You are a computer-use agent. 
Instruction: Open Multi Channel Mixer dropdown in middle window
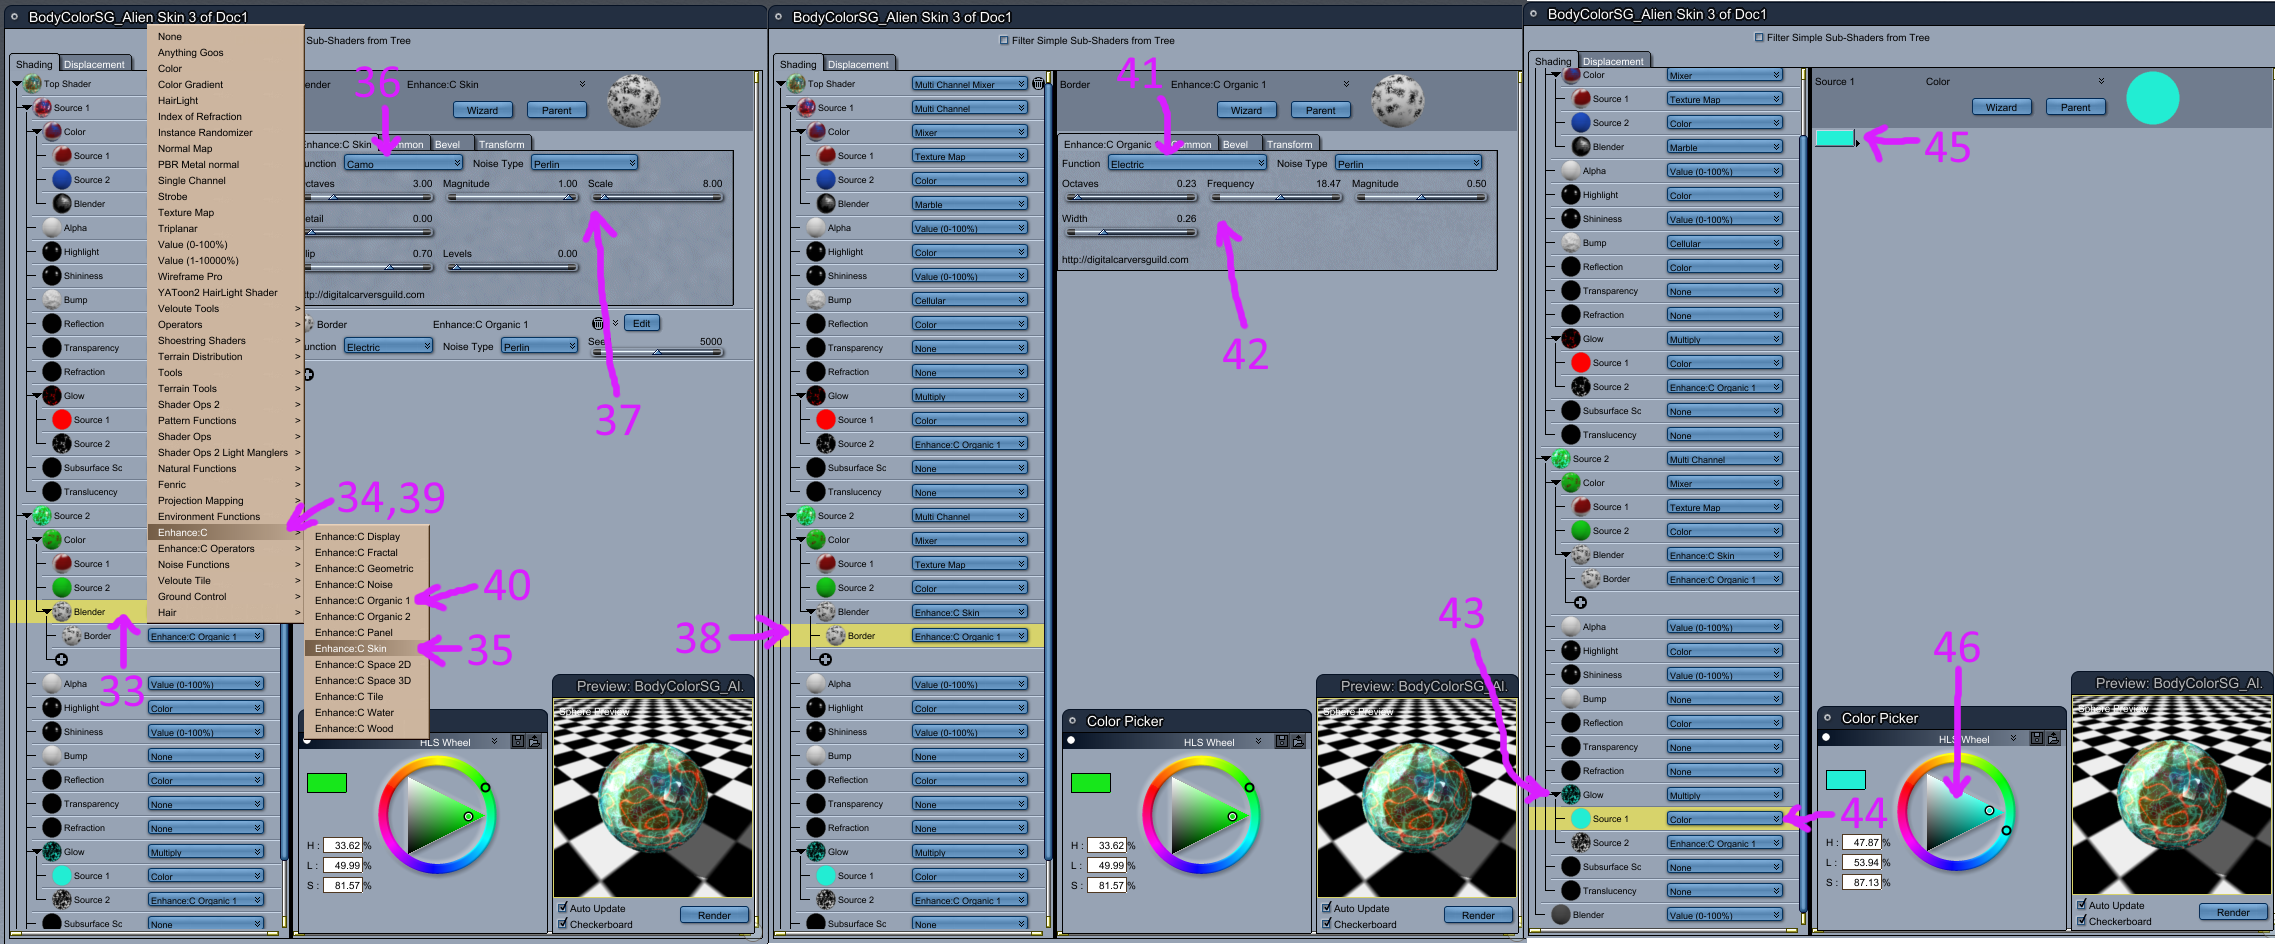click(x=969, y=84)
